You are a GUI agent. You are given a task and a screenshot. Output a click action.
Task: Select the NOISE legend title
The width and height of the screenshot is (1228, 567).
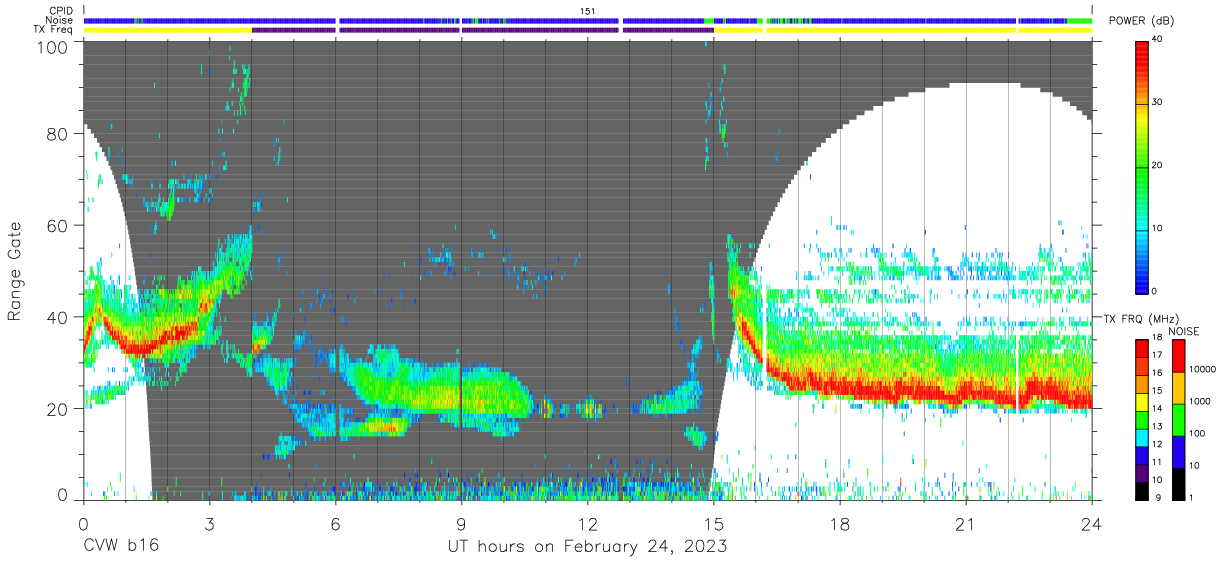[x=1184, y=331]
